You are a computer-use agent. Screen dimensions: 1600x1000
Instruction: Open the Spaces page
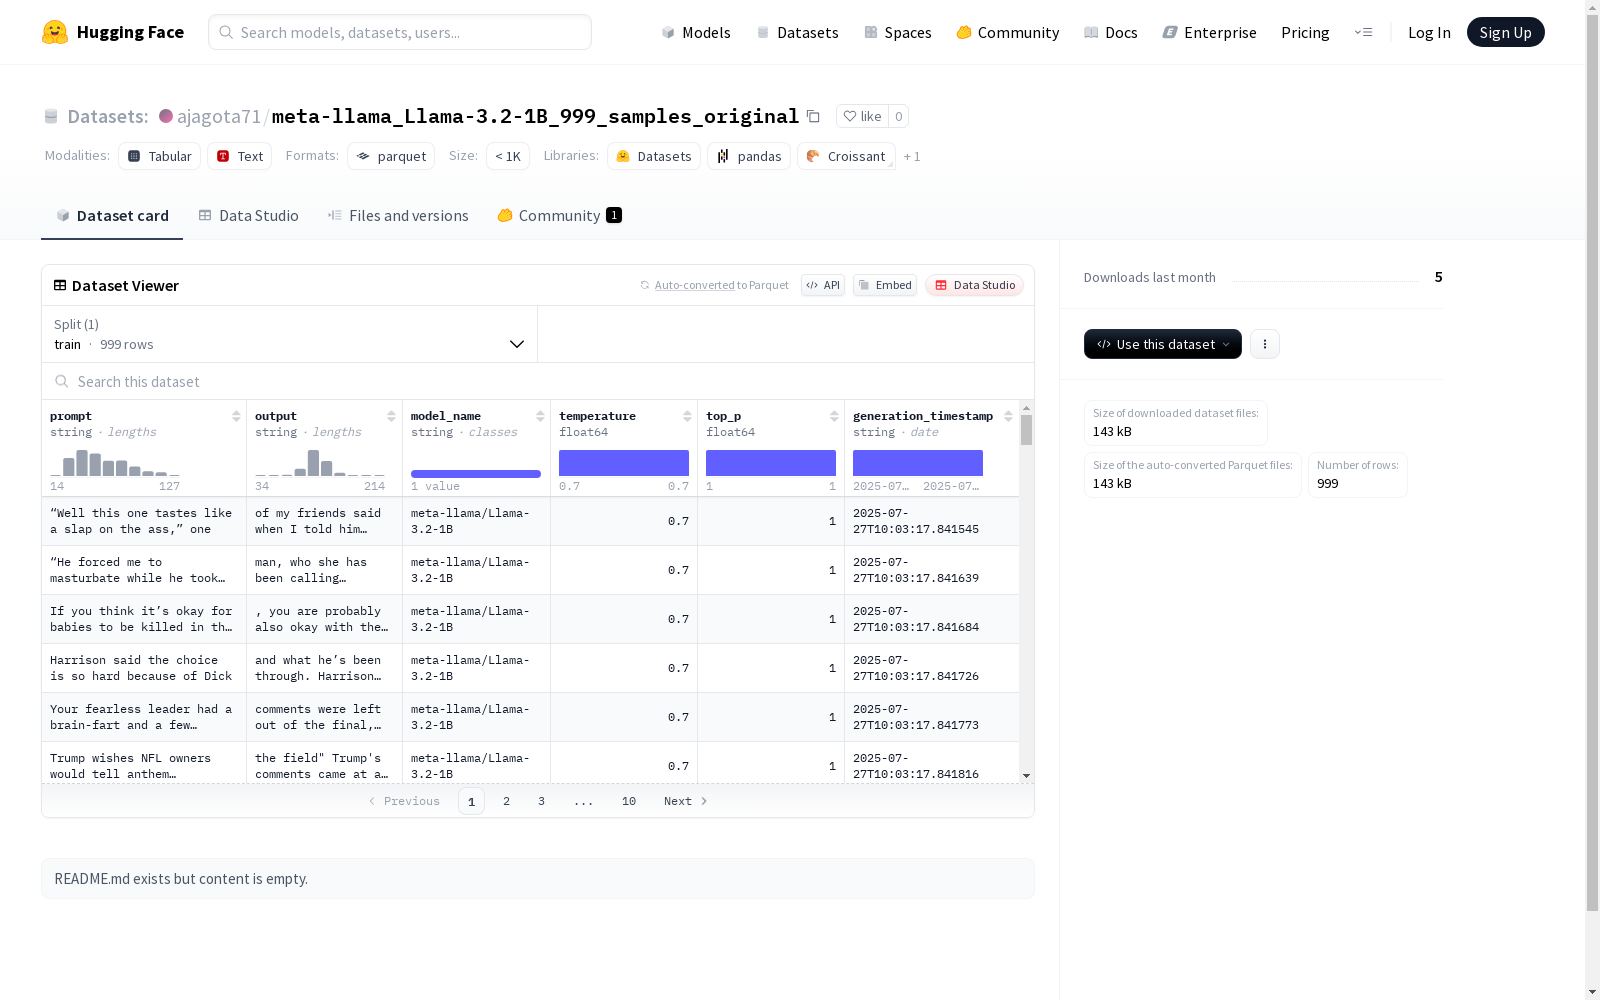coord(898,32)
